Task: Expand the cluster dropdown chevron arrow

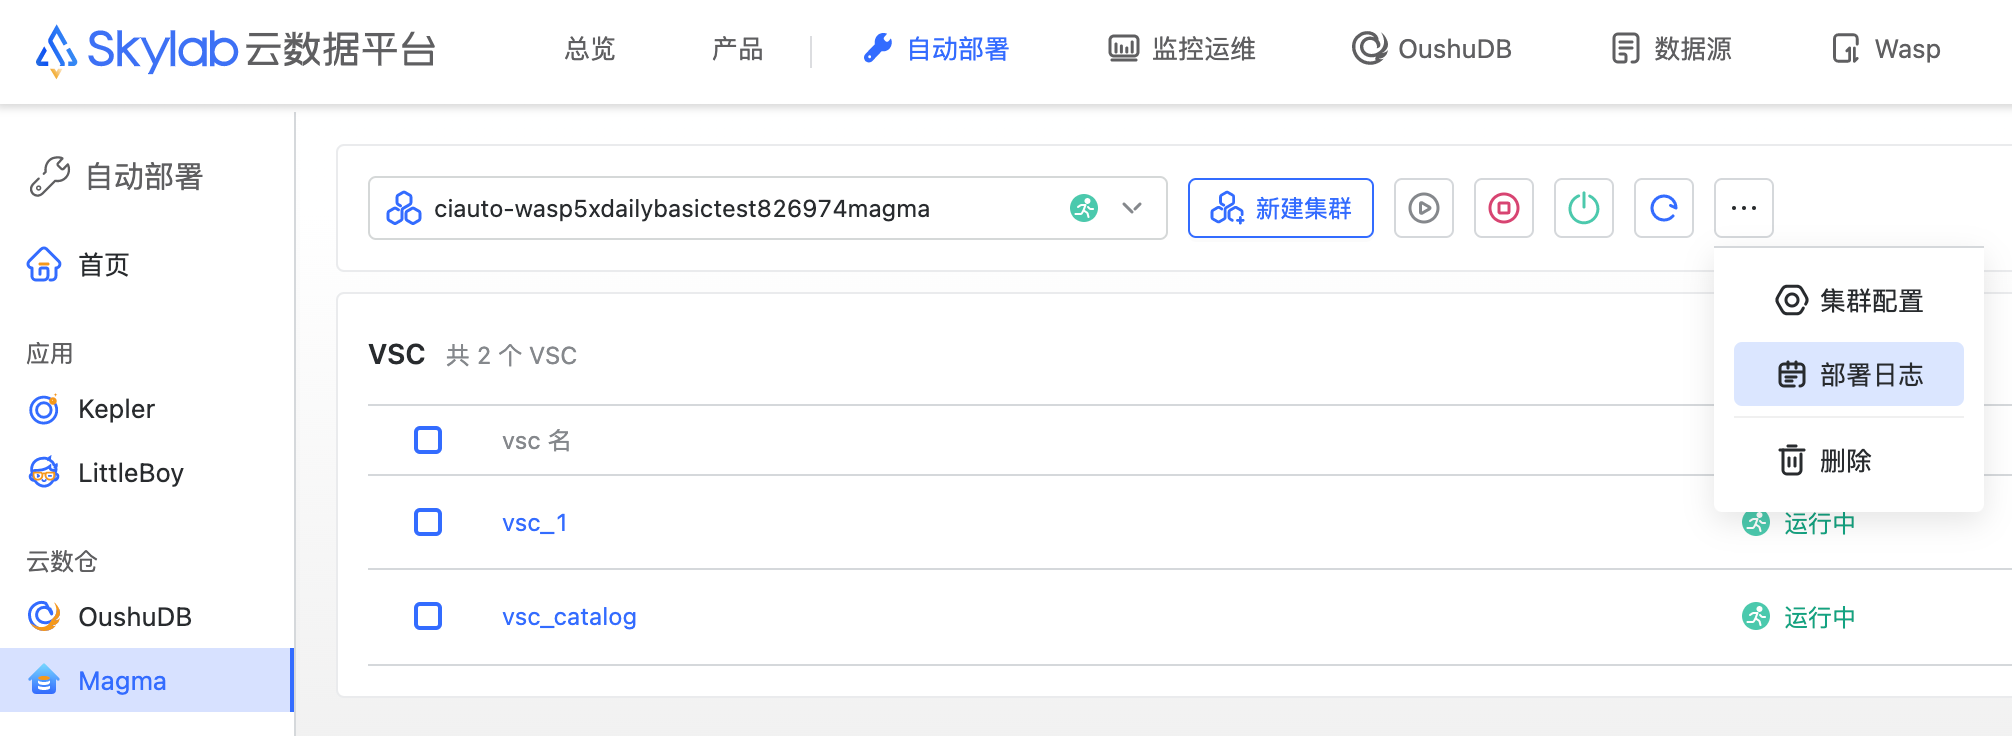Action: (x=1132, y=208)
